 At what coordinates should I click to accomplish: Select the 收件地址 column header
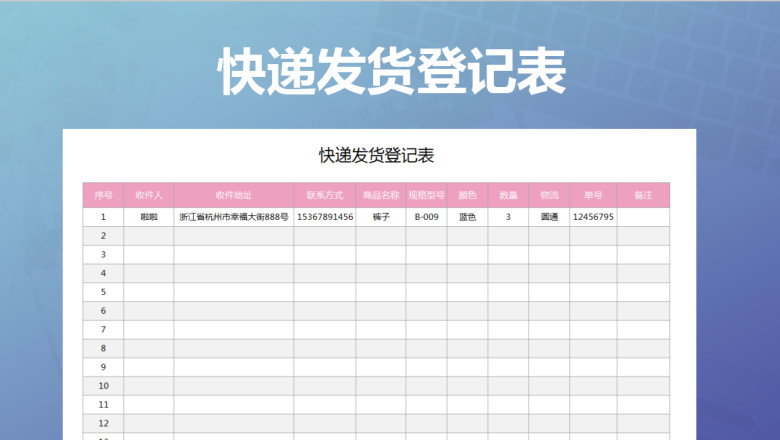click(x=234, y=195)
